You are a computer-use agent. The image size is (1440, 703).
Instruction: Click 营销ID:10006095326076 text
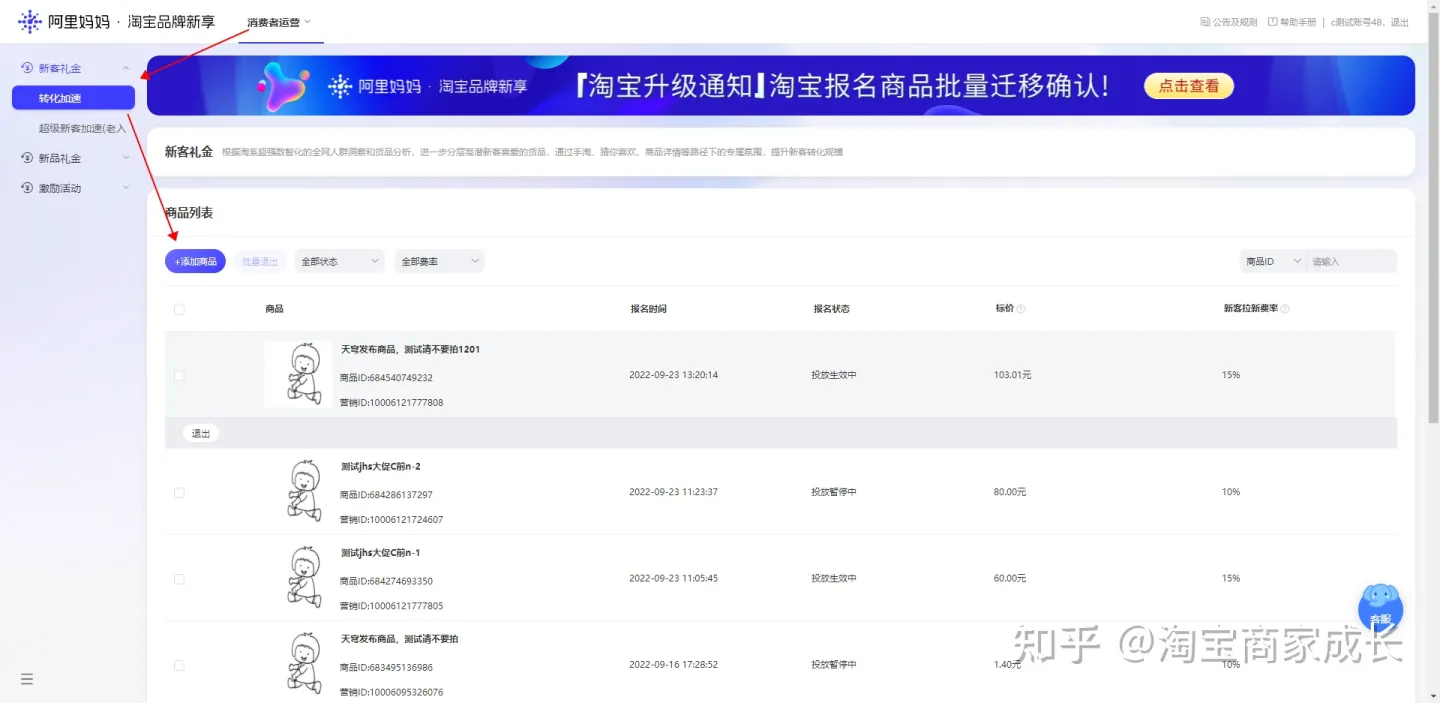pyautogui.click(x=391, y=692)
